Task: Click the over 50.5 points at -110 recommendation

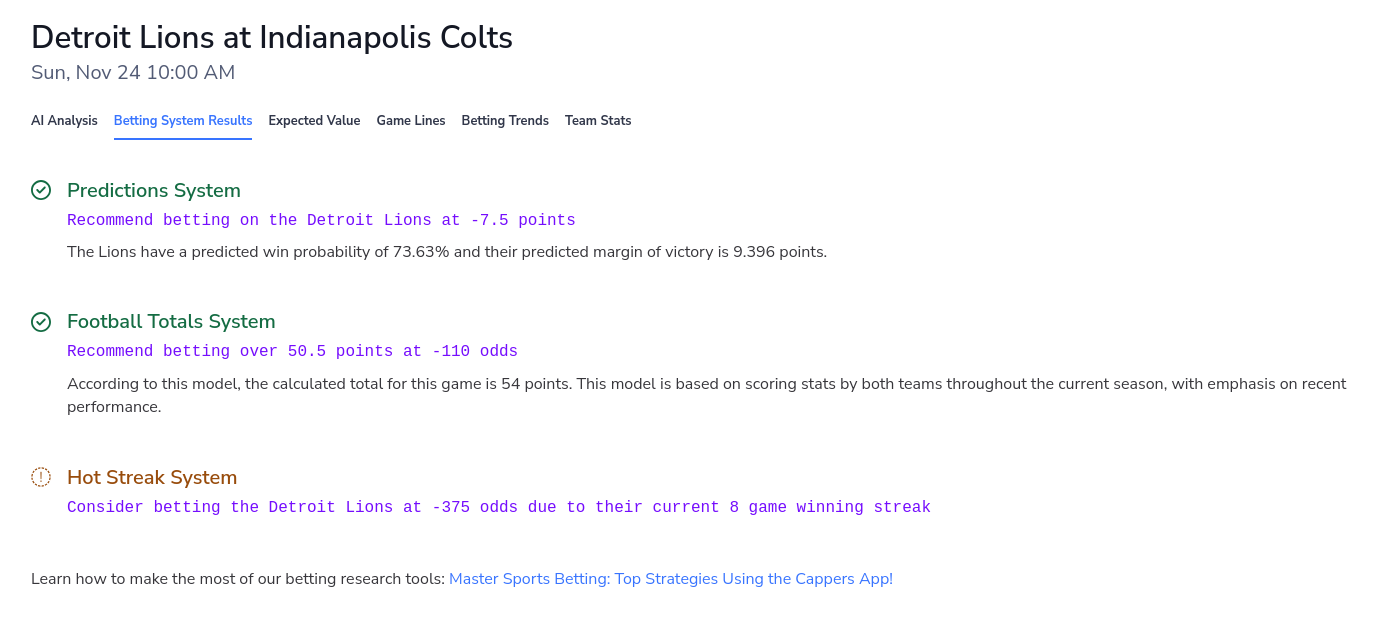Action: [292, 351]
